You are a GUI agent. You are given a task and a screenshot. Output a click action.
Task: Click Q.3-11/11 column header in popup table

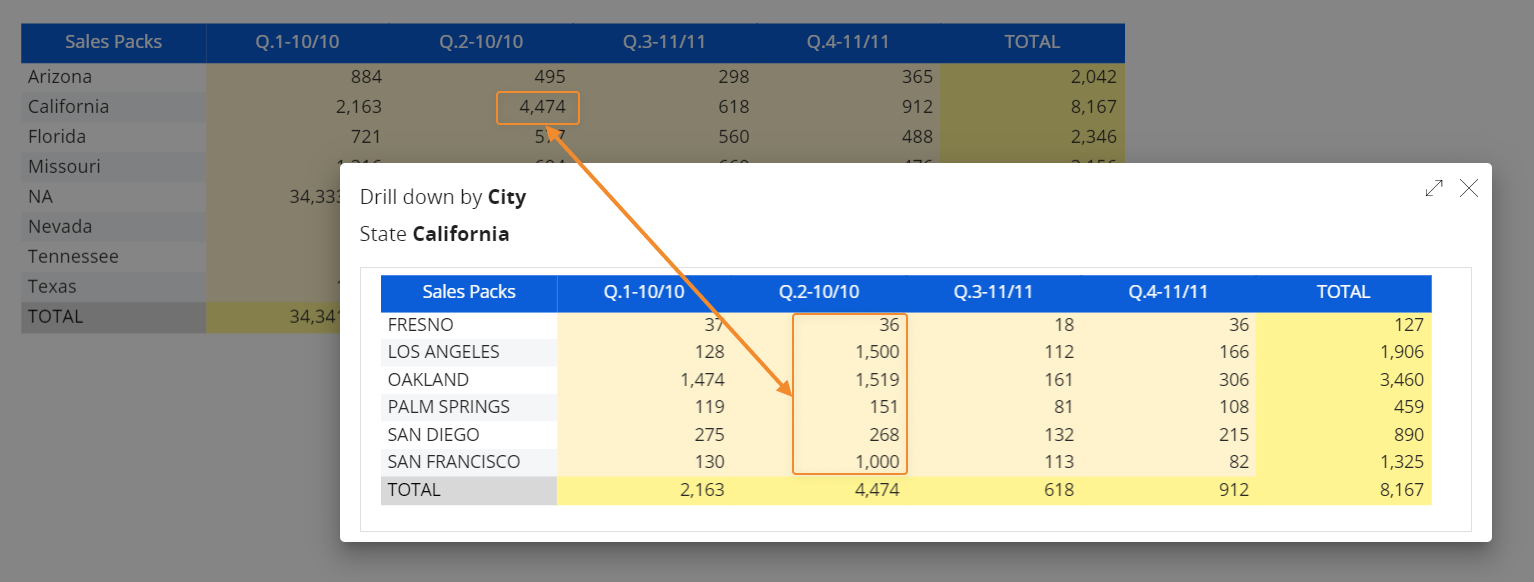click(993, 292)
